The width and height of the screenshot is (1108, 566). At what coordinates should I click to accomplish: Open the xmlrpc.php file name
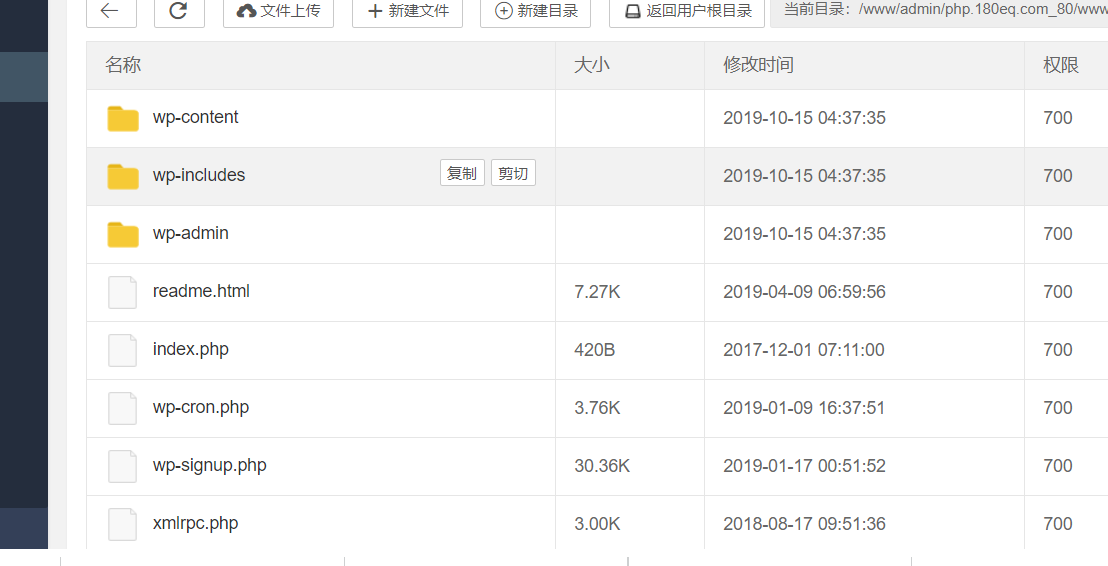click(x=195, y=523)
